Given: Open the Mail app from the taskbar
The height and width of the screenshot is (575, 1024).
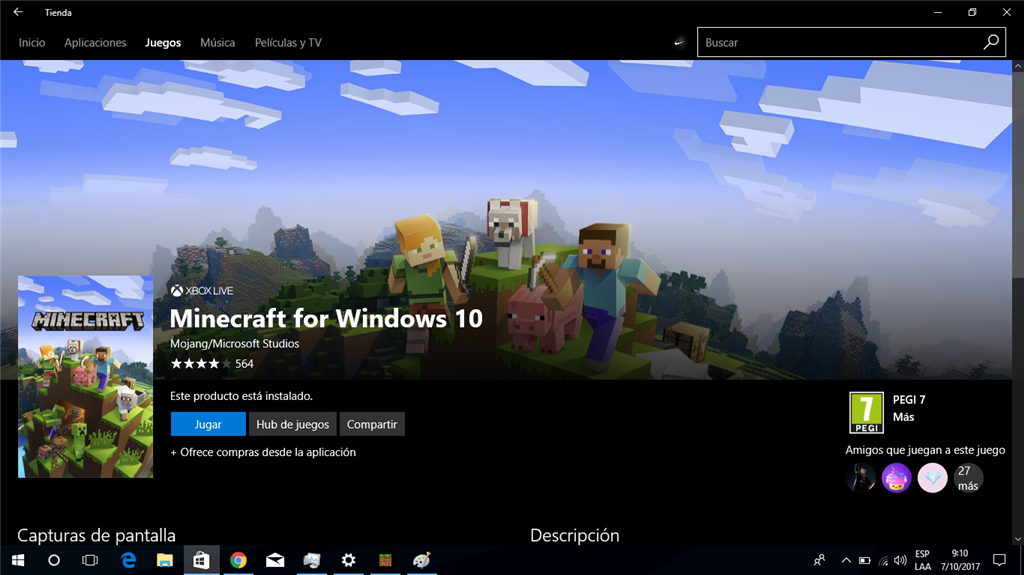Looking at the screenshot, I should point(275,561).
